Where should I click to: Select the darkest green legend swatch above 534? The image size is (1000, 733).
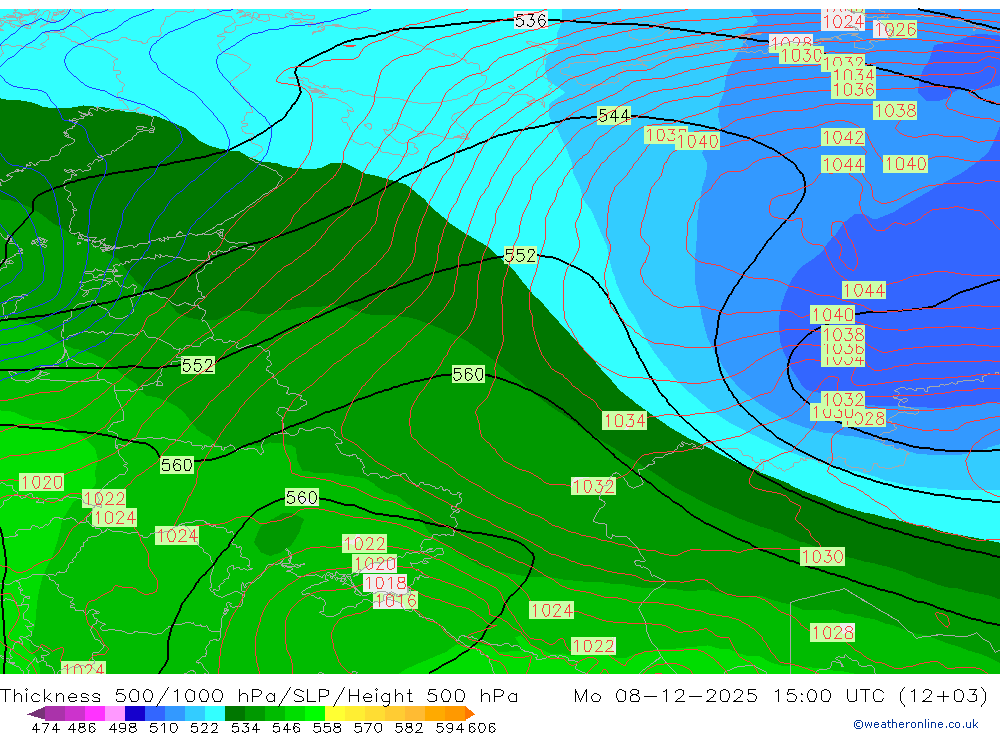tap(235, 713)
